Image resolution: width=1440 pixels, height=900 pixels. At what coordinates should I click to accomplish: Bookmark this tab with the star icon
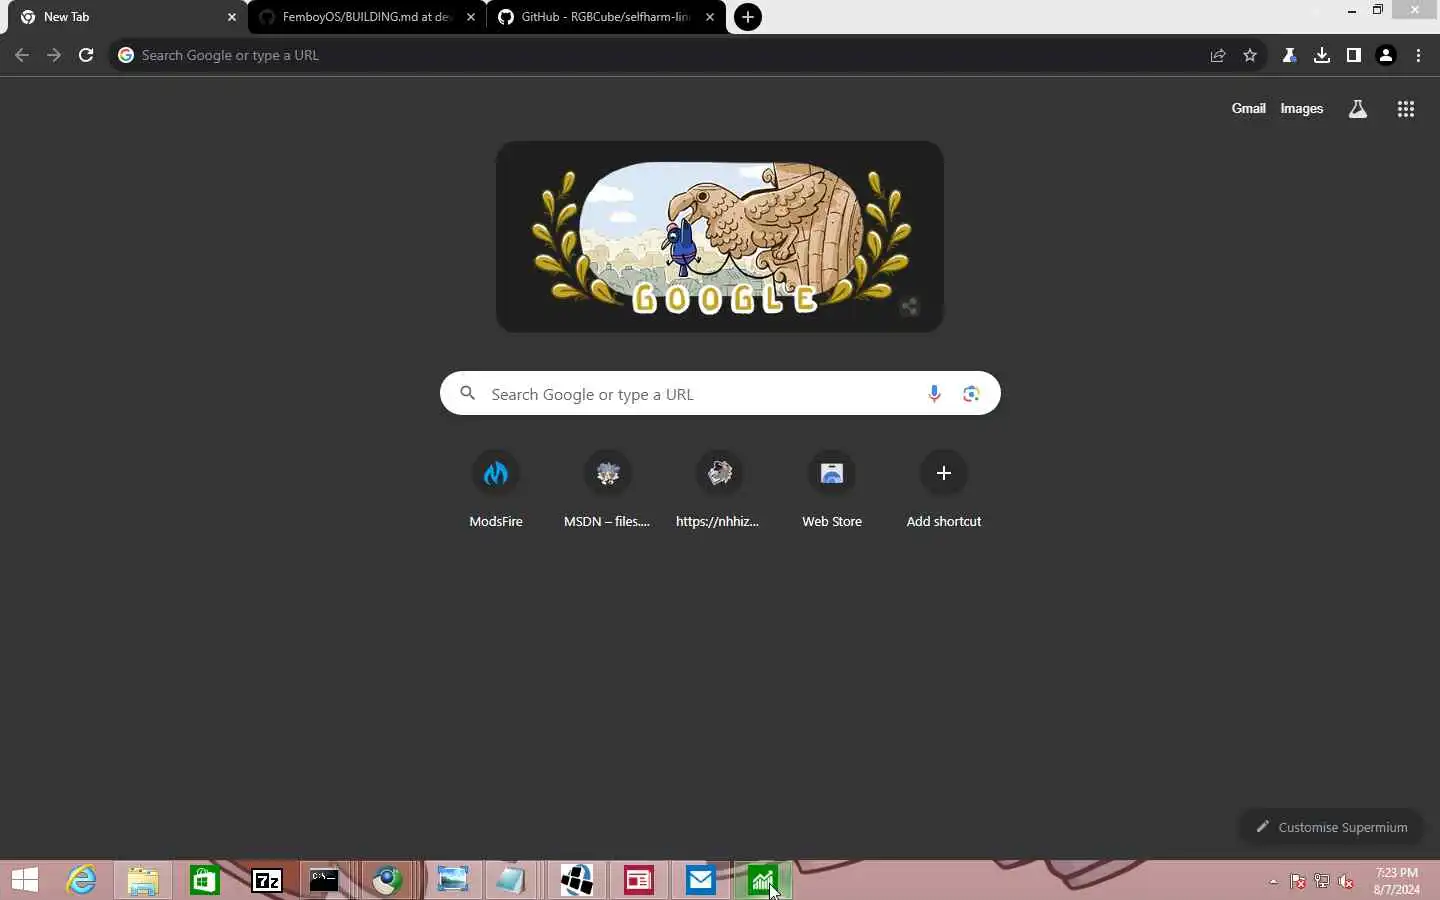click(1250, 55)
